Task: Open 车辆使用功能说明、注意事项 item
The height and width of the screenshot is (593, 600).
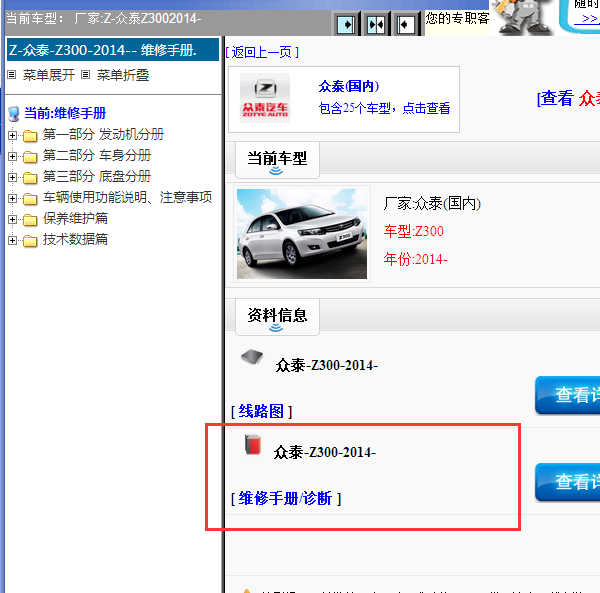Action: click(127, 197)
